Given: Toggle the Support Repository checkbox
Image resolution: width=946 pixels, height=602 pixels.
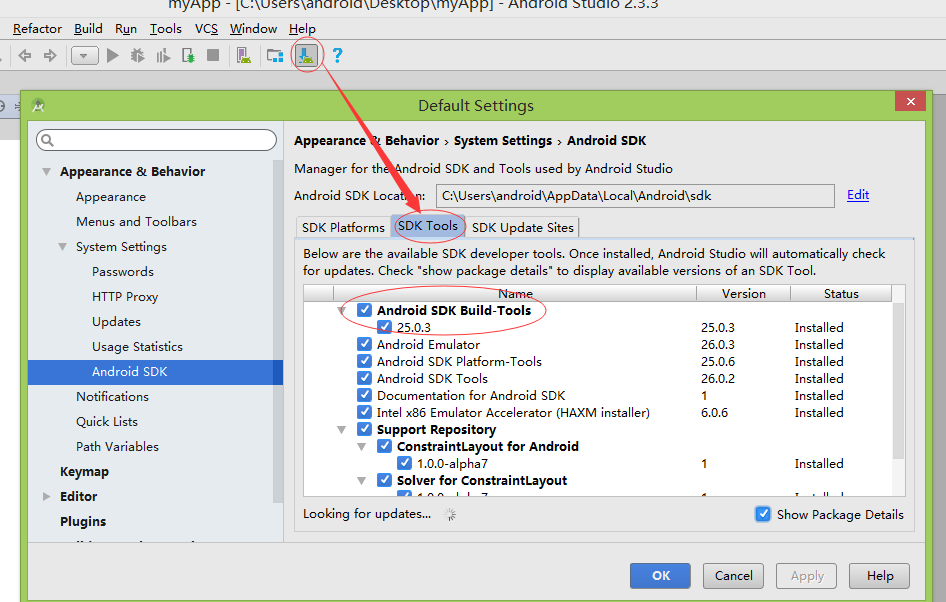Looking at the screenshot, I should 364,429.
